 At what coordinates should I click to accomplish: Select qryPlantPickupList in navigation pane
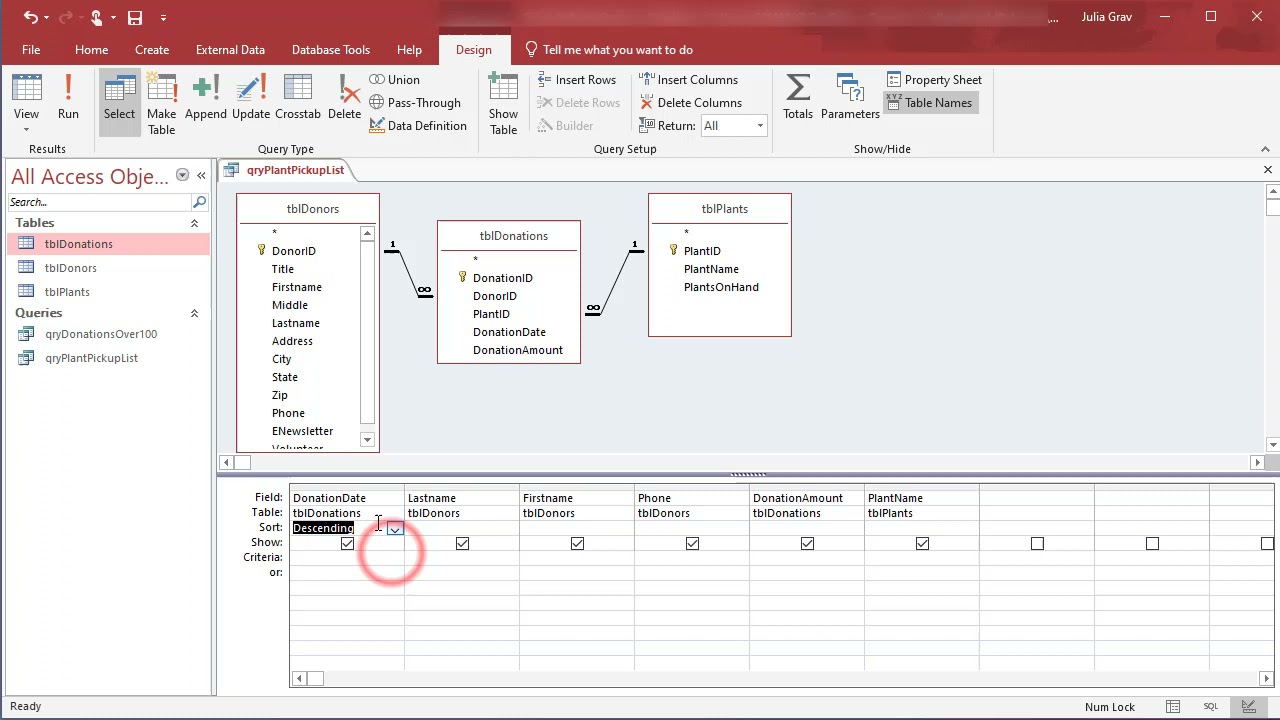108,358
